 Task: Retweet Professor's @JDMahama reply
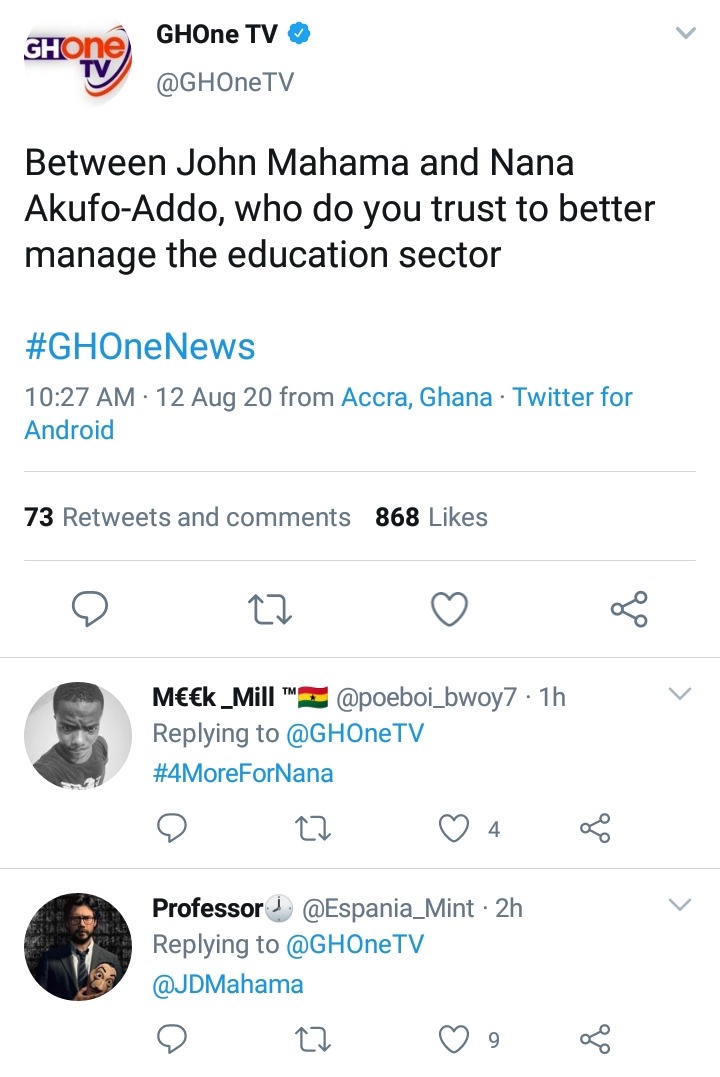[x=312, y=1039]
